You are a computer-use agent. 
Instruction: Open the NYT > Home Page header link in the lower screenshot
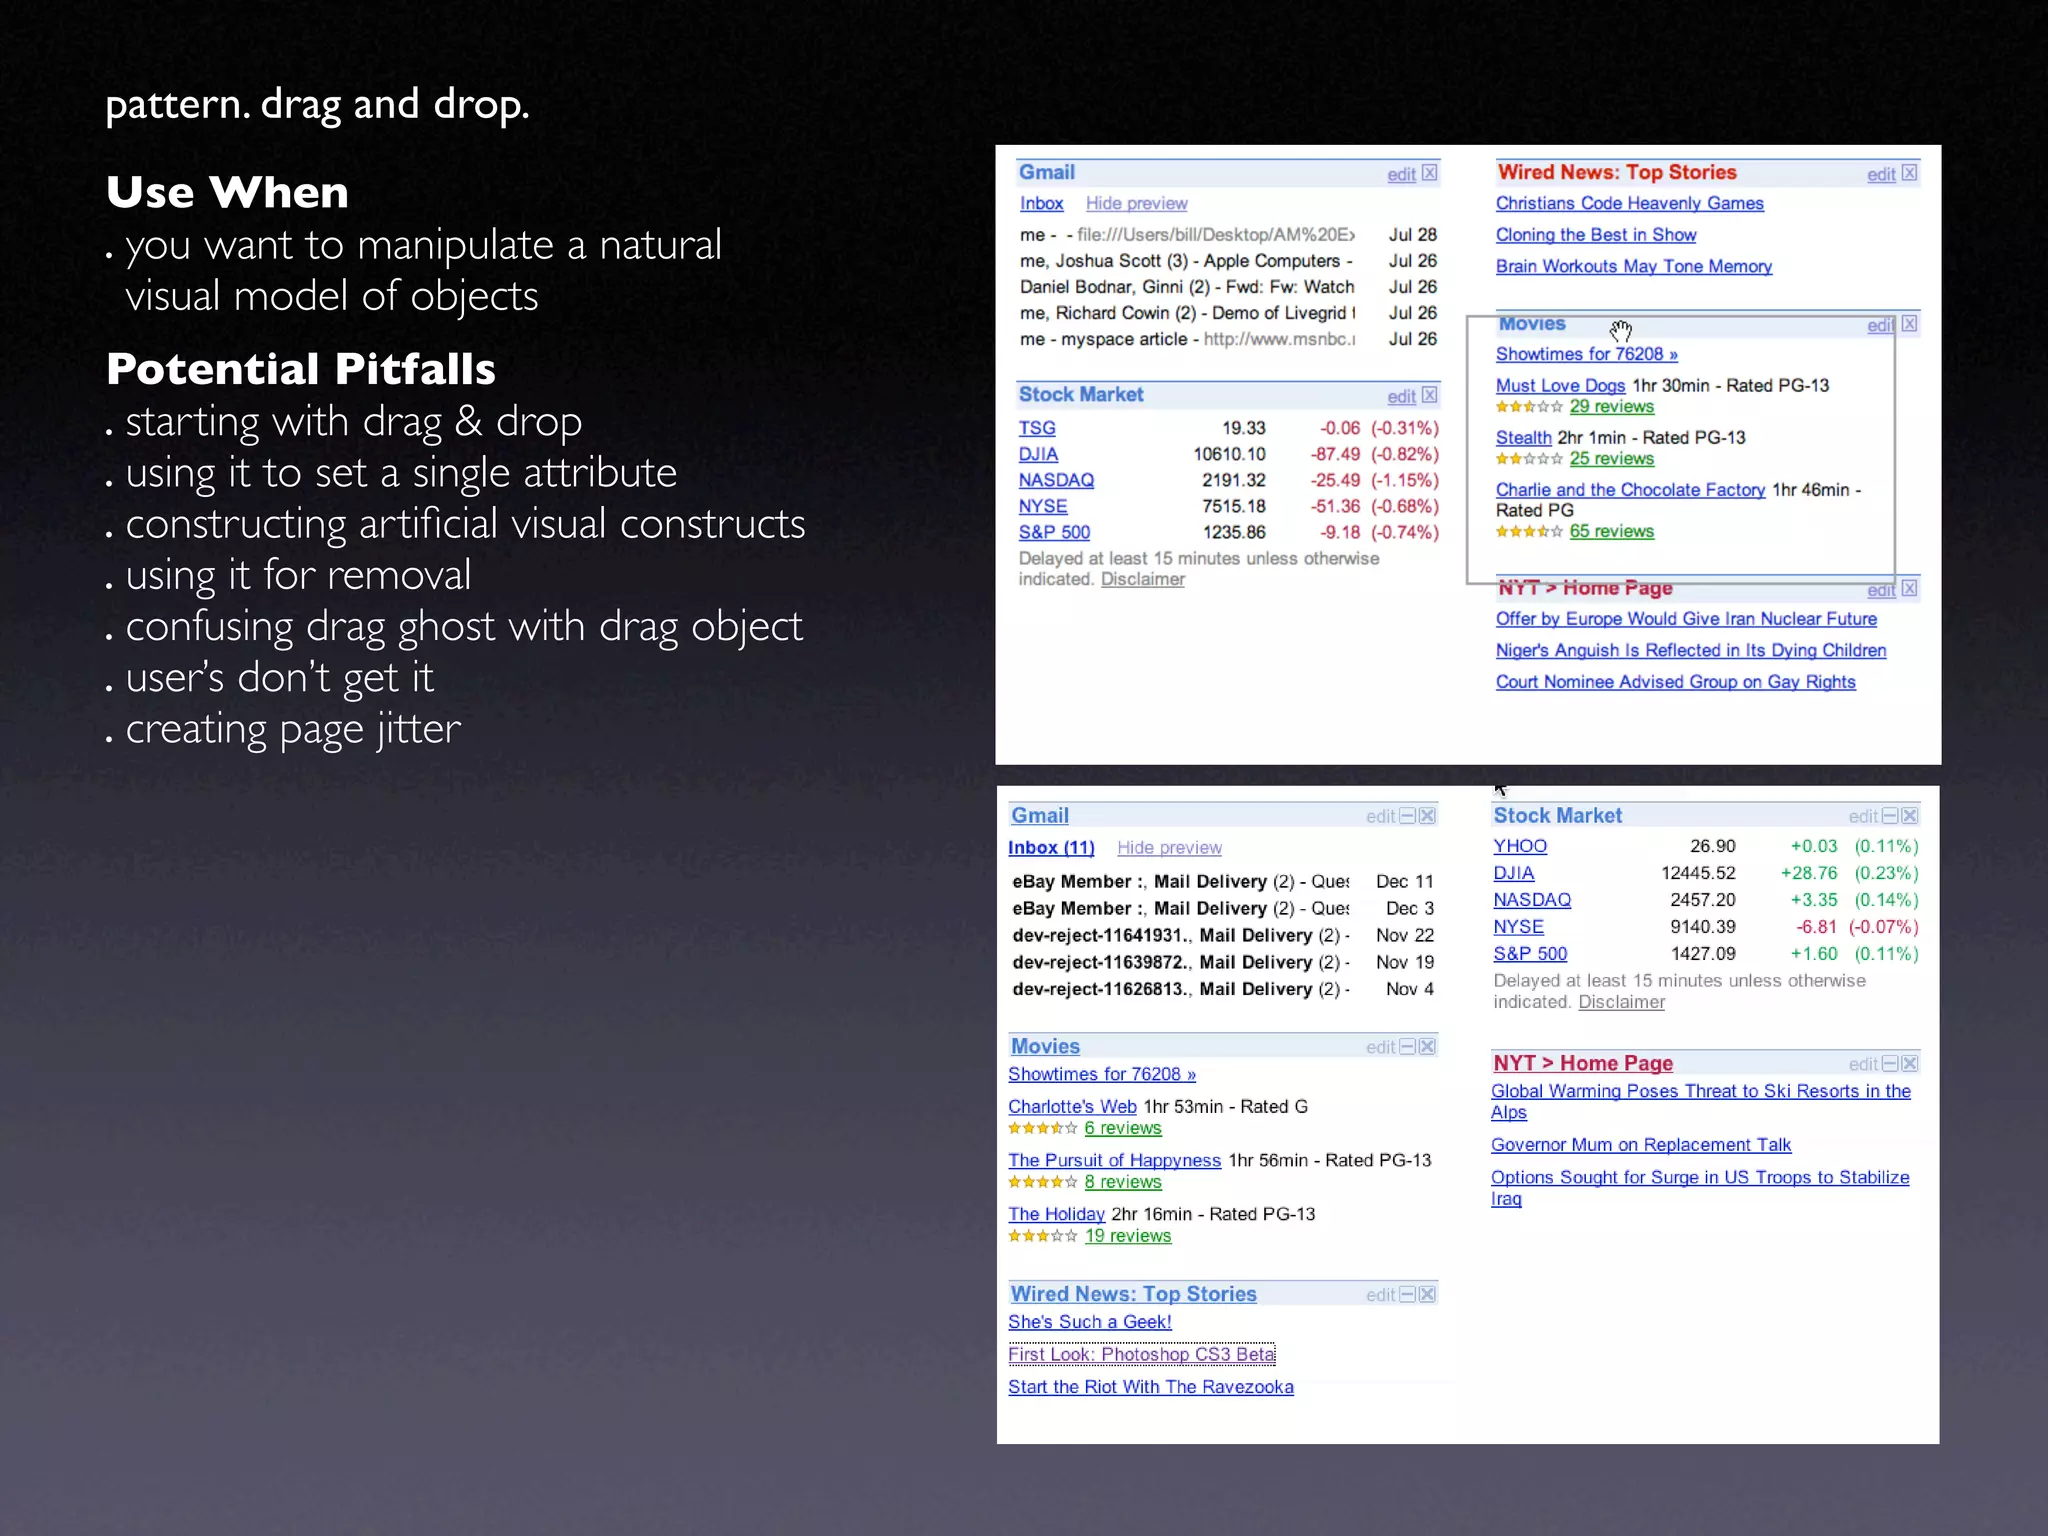coord(1583,1063)
